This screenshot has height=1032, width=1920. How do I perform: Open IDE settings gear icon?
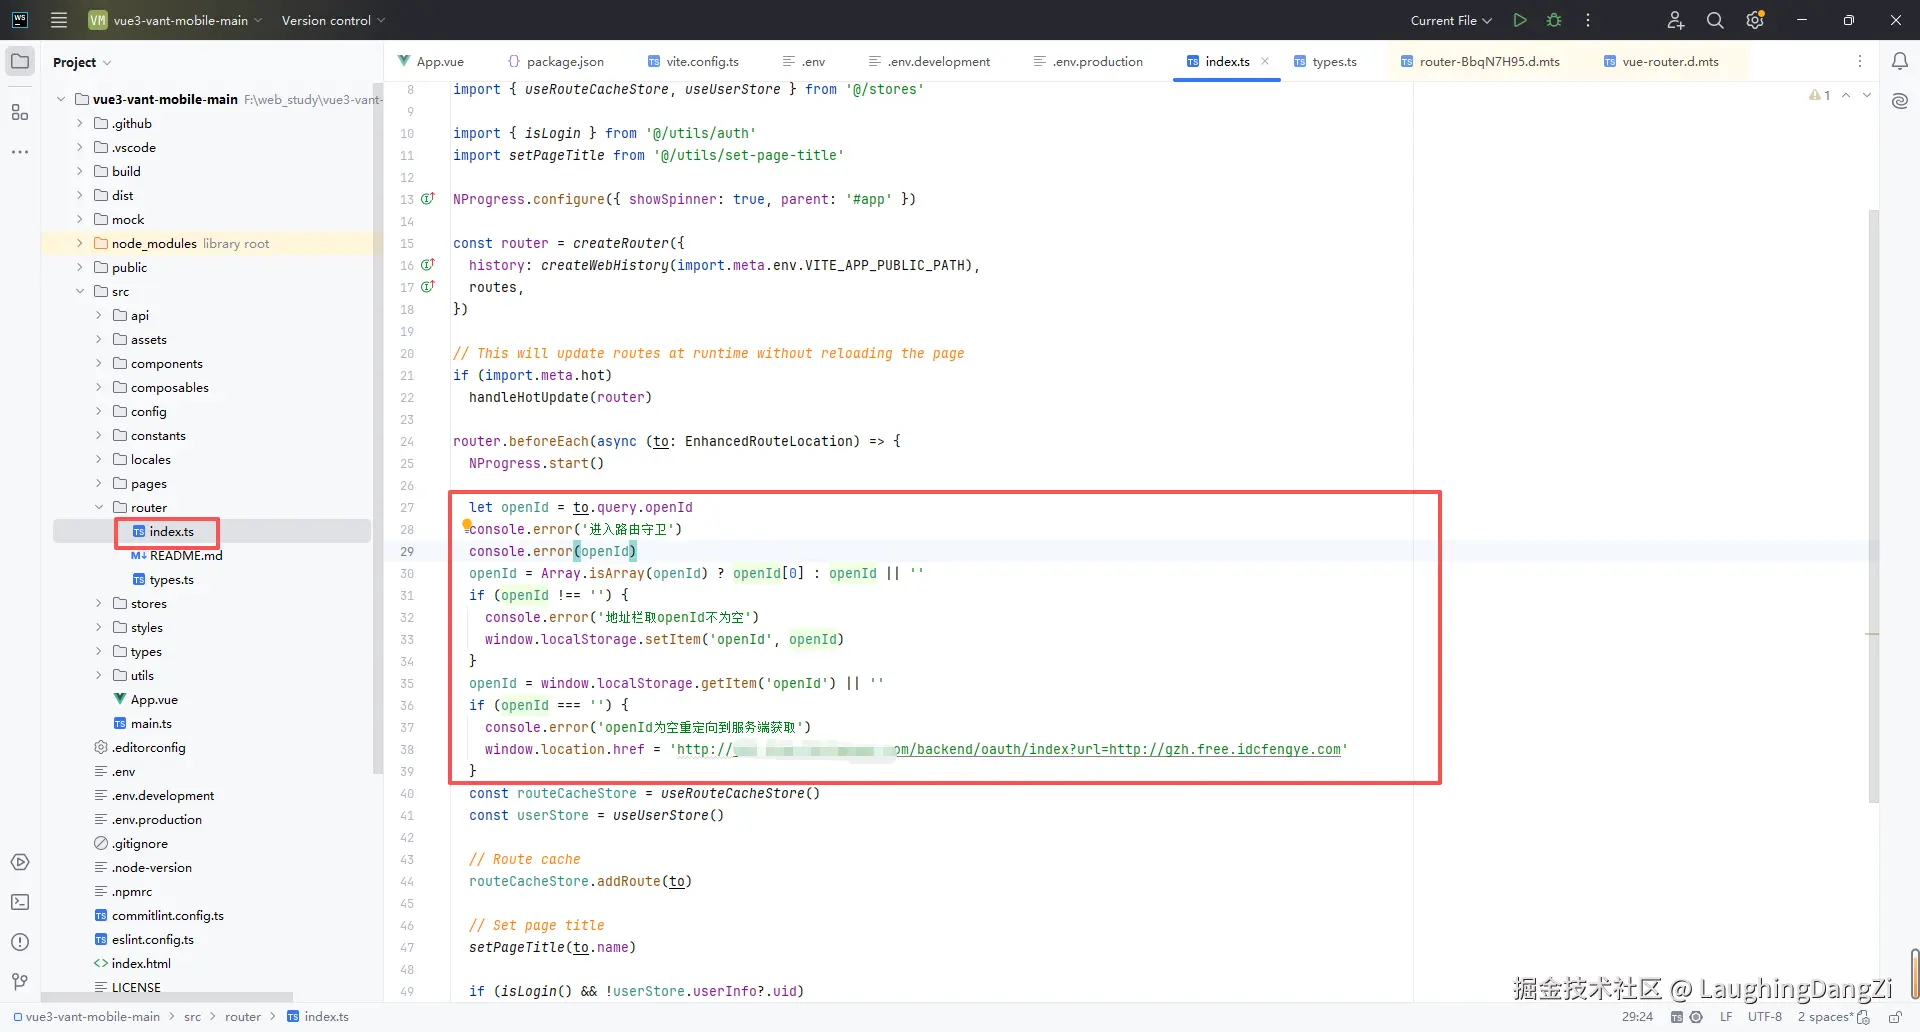tap(1755, 20)
